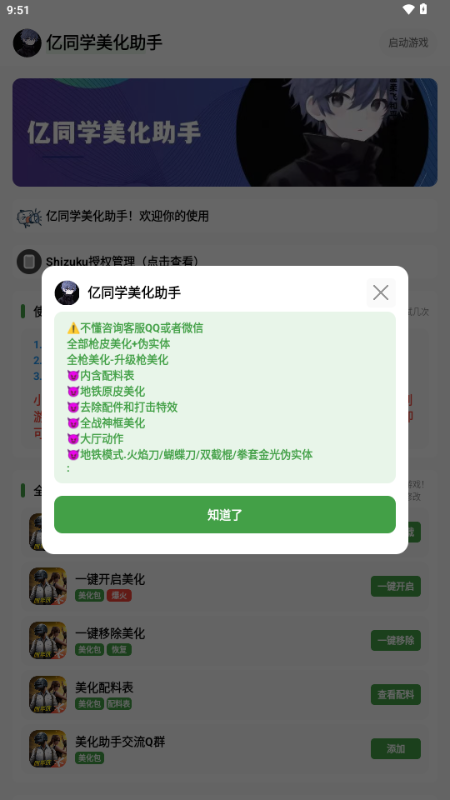Click the 恢复 tag under 一键移除美化
The width and height of the screenshot is (450, 800).
[x=119, y=649]
